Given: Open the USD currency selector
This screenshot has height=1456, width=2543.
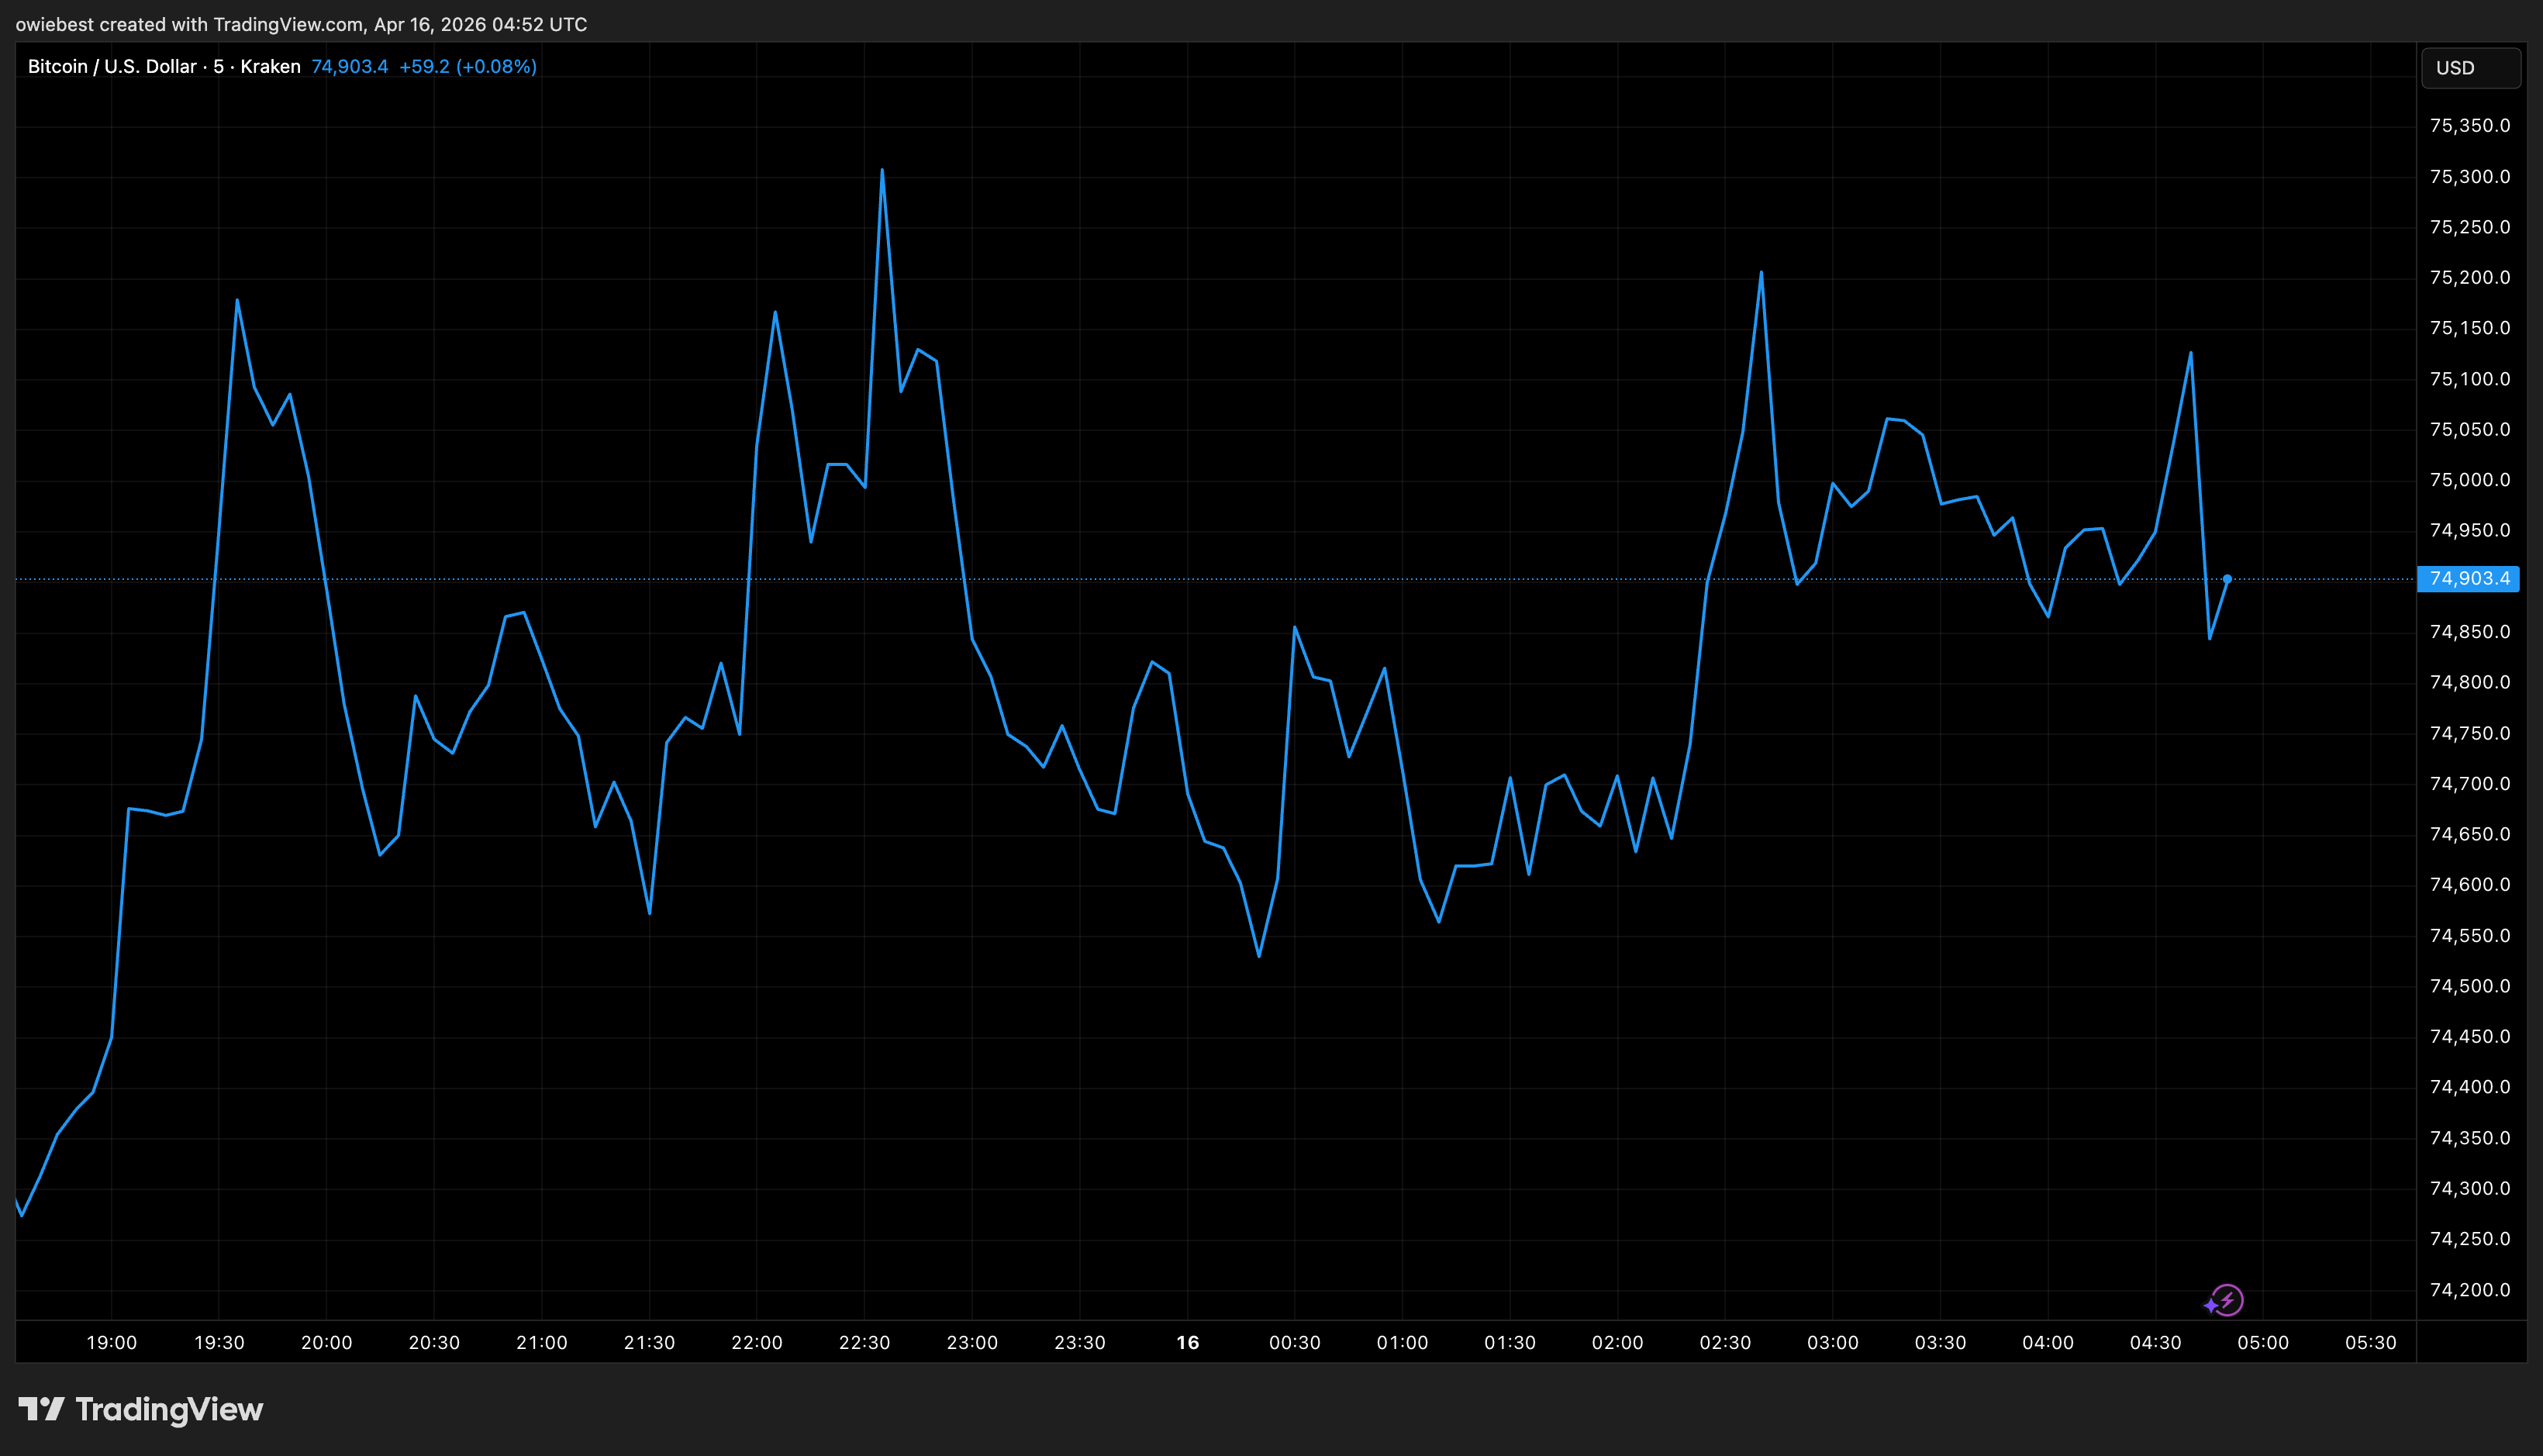Looking at the screenshot, I should coord(2469,67).
